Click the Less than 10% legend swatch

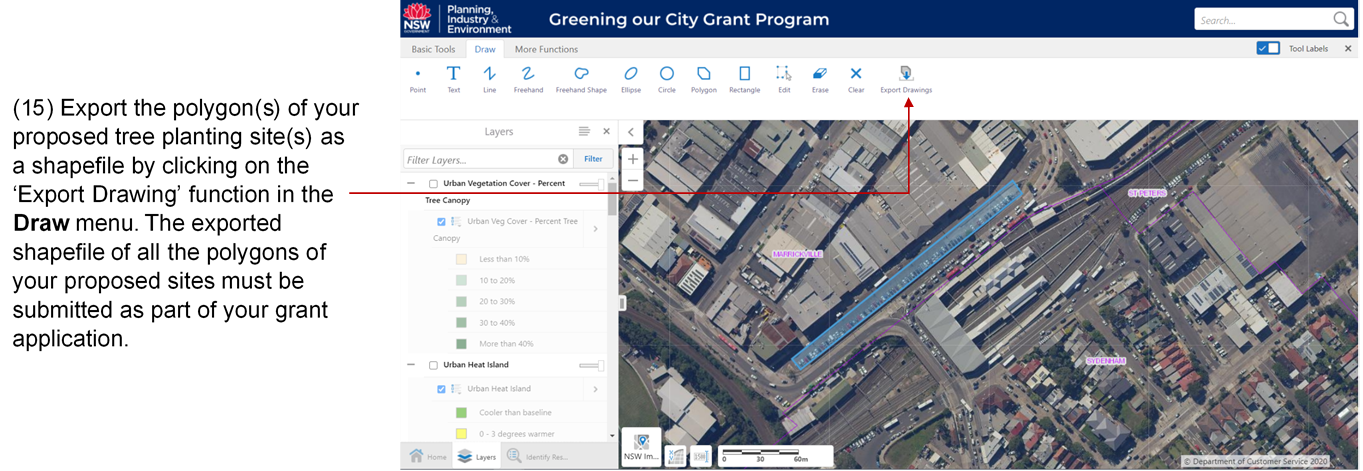coord(461,259)
